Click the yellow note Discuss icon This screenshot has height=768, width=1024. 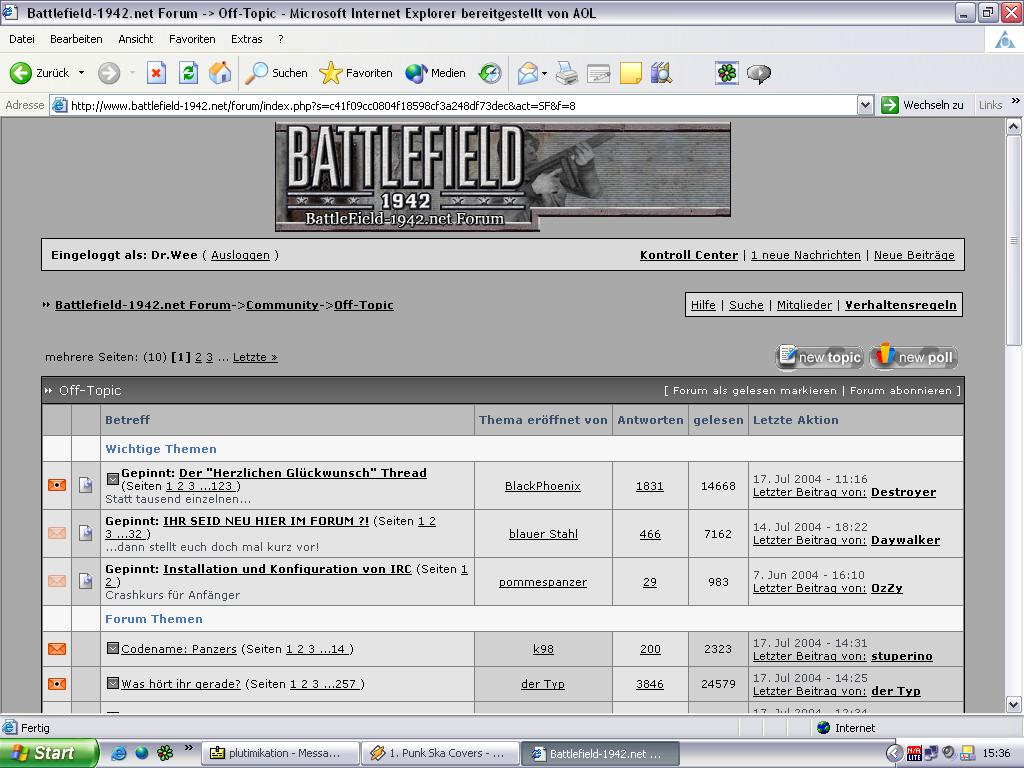pyautogui.click(x=630, y=73)
